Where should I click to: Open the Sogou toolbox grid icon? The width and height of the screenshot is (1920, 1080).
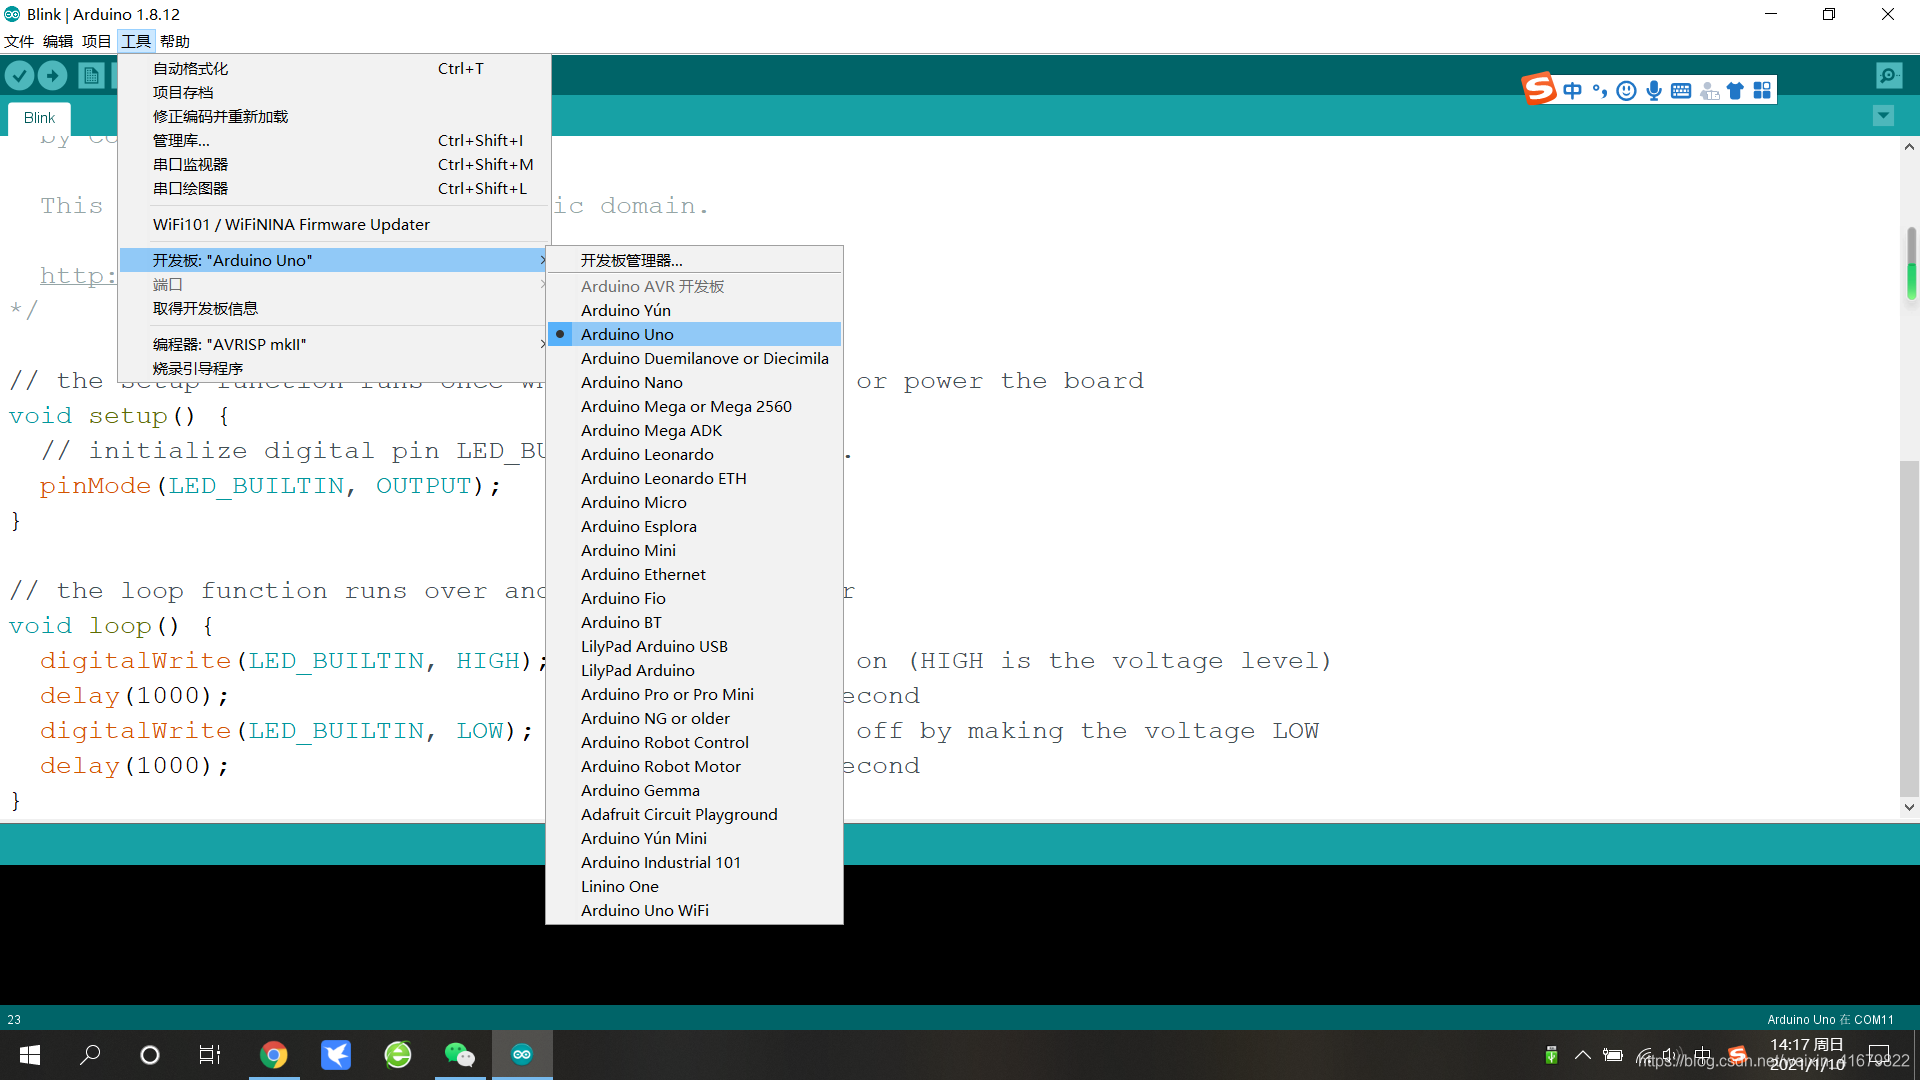tap(1762, 91)
